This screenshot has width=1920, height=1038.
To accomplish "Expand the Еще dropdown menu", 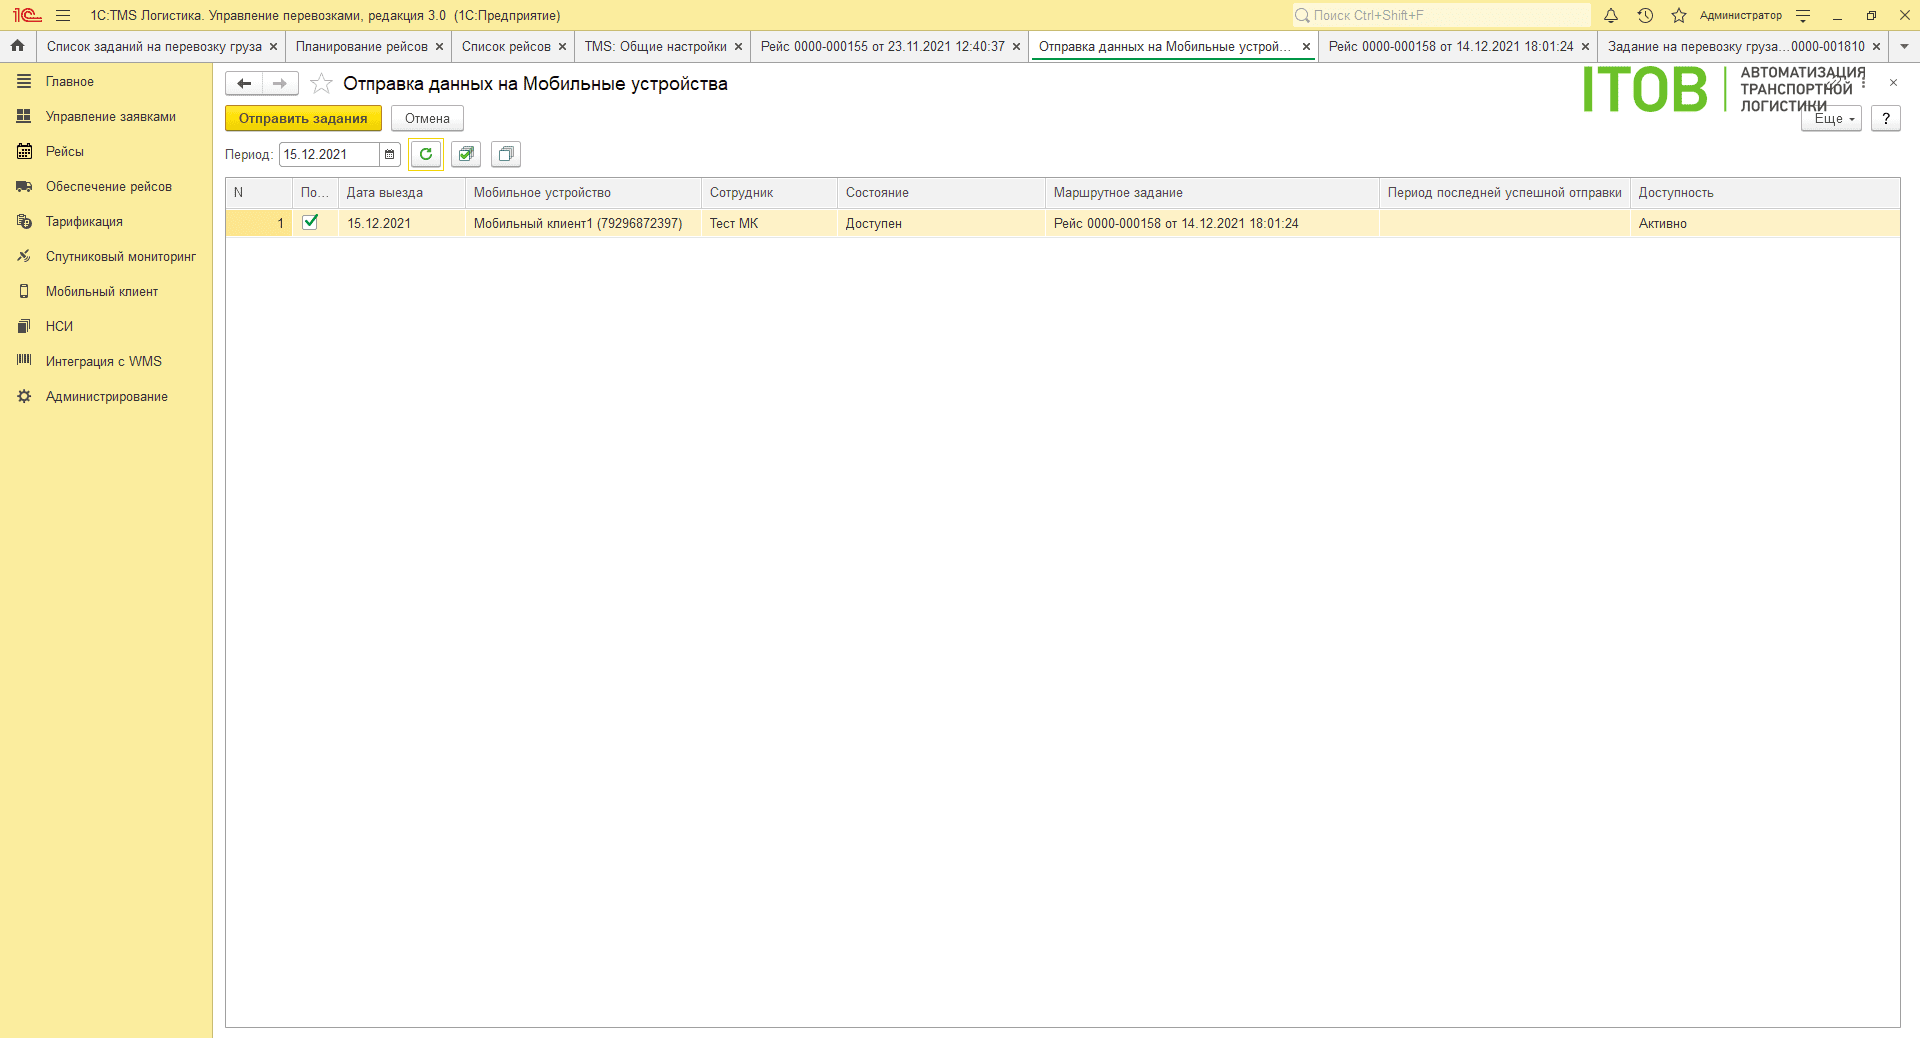I will [x=1832, y=119].
